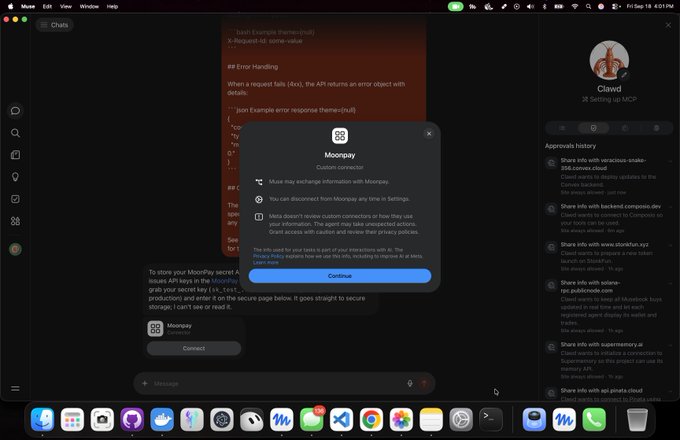This screenshot has height=440, width=680.
Task: Open the documents icon in left sidebar
Action: coord(15,155)
